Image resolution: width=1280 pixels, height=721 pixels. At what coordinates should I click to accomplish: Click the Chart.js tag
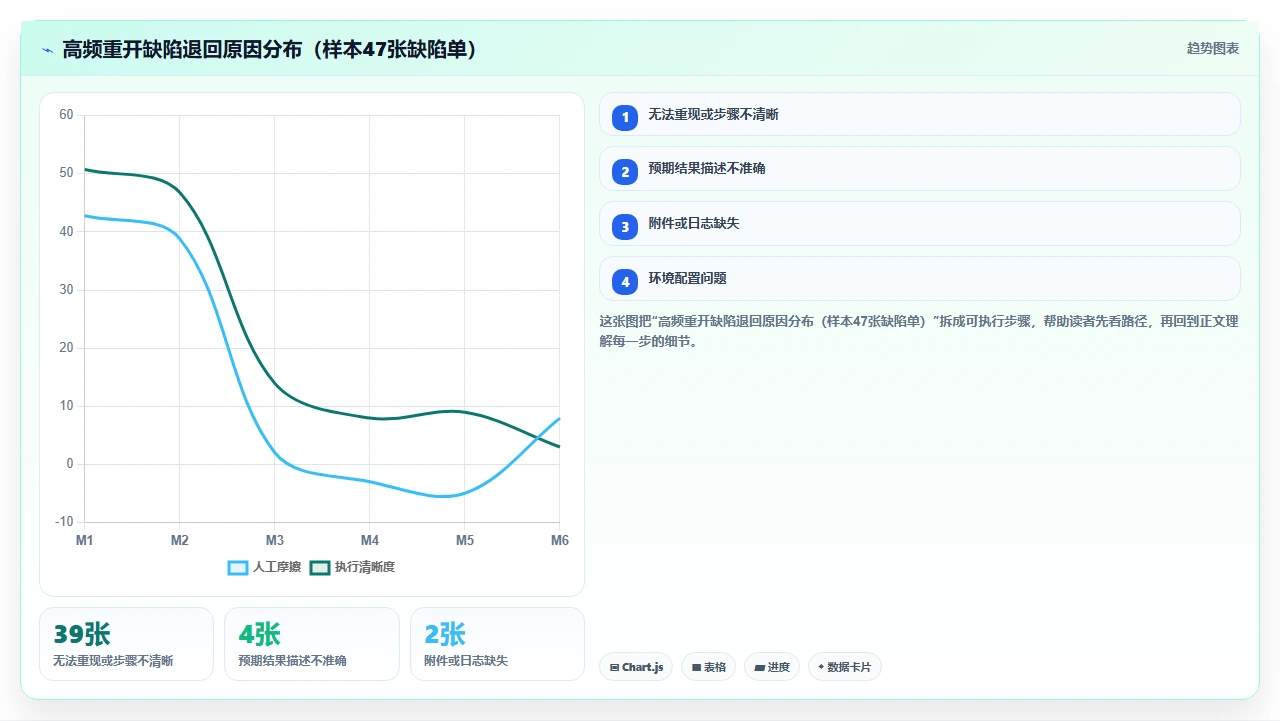(x=636, y=667)
